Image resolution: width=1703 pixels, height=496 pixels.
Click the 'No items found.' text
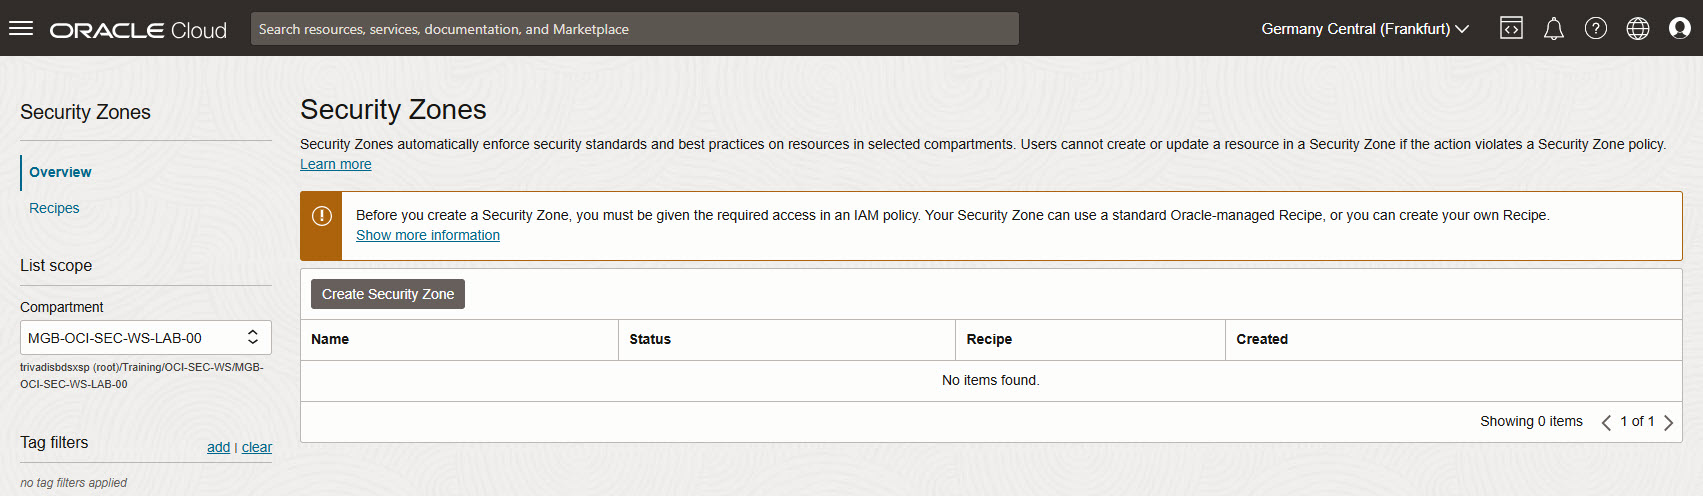tap(991, 380)
